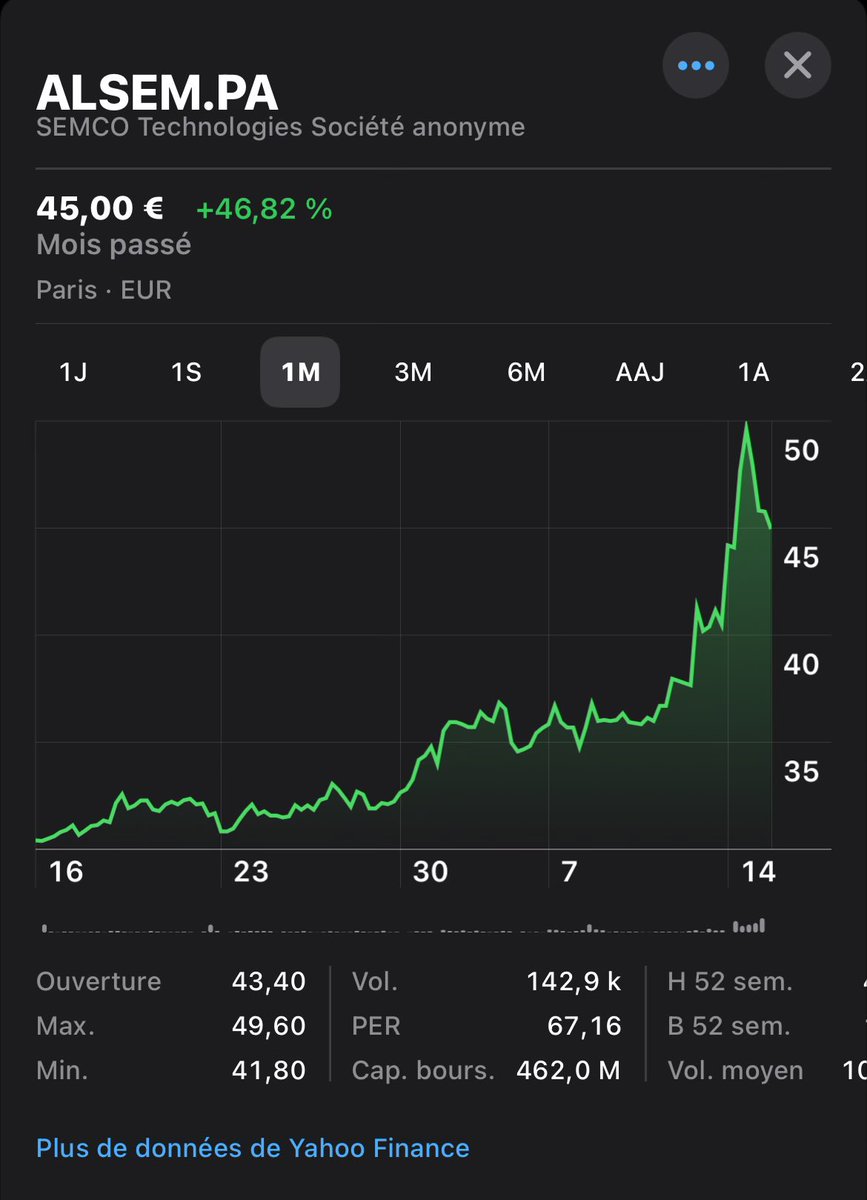The width and height of the screenshot is (867, 1200).
Task: Click the Cap. bours. value 462,0 M
Action: [x=568, y=1071]
